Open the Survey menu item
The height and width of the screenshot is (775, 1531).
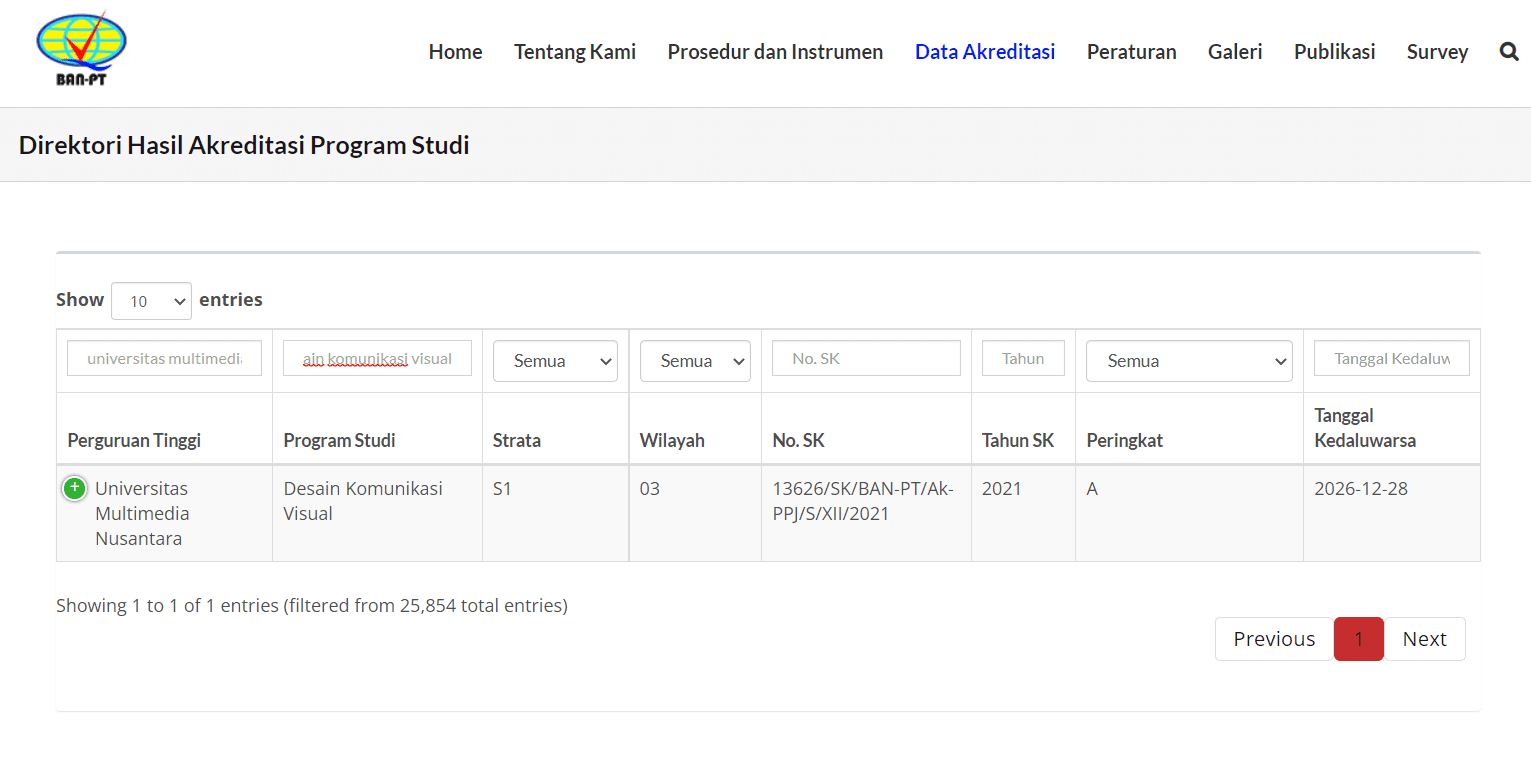click(1437, 52)
